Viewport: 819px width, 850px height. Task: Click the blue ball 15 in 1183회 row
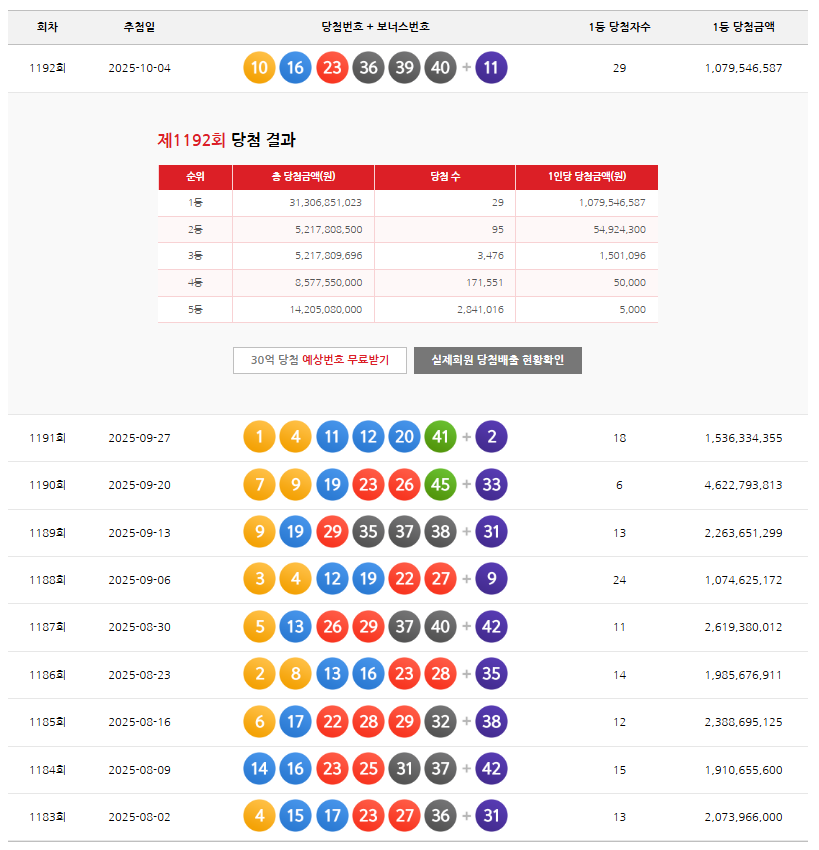(x=295, y=816)
